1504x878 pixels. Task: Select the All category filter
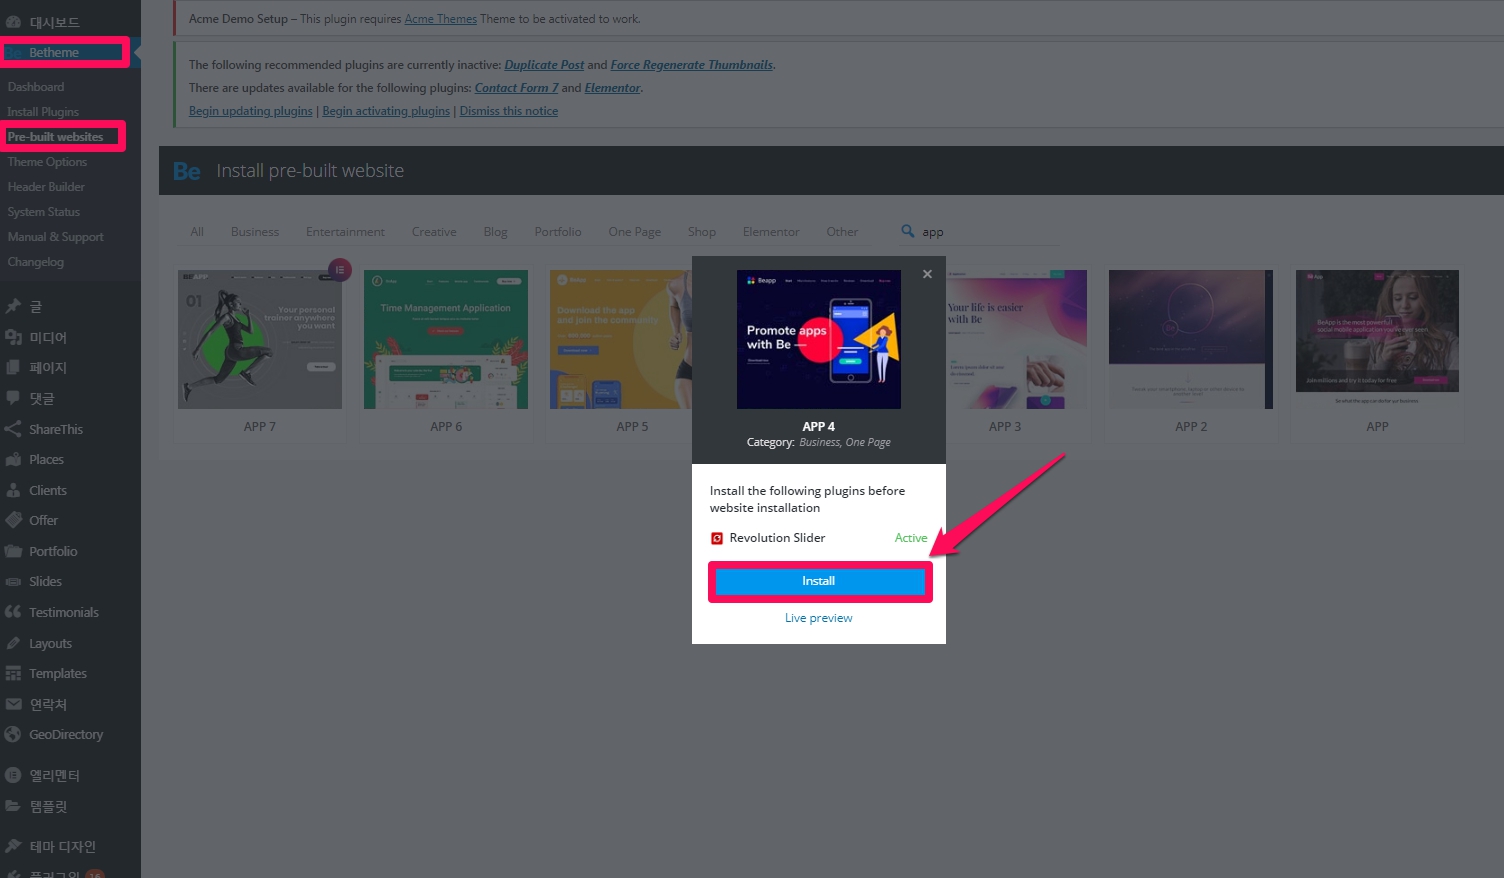[197, 232]
